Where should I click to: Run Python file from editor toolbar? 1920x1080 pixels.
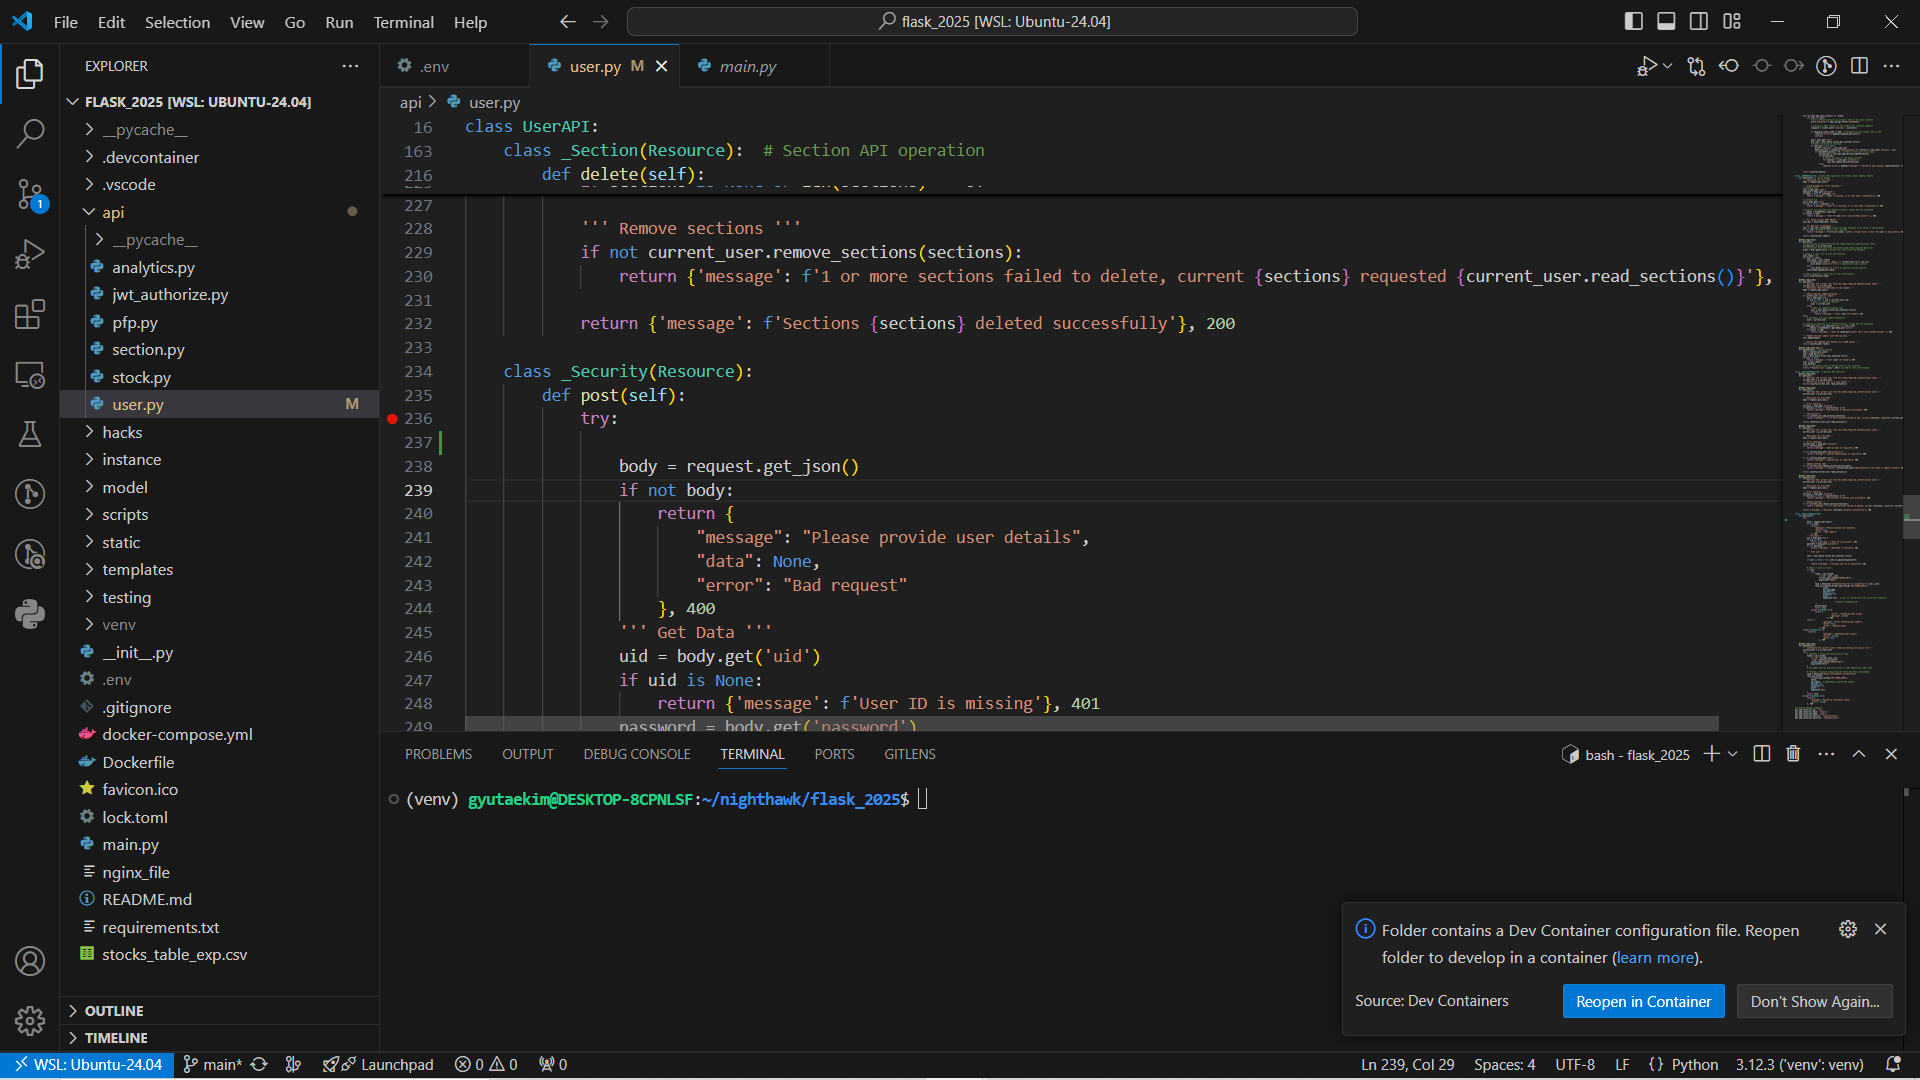coord(1646,66)
